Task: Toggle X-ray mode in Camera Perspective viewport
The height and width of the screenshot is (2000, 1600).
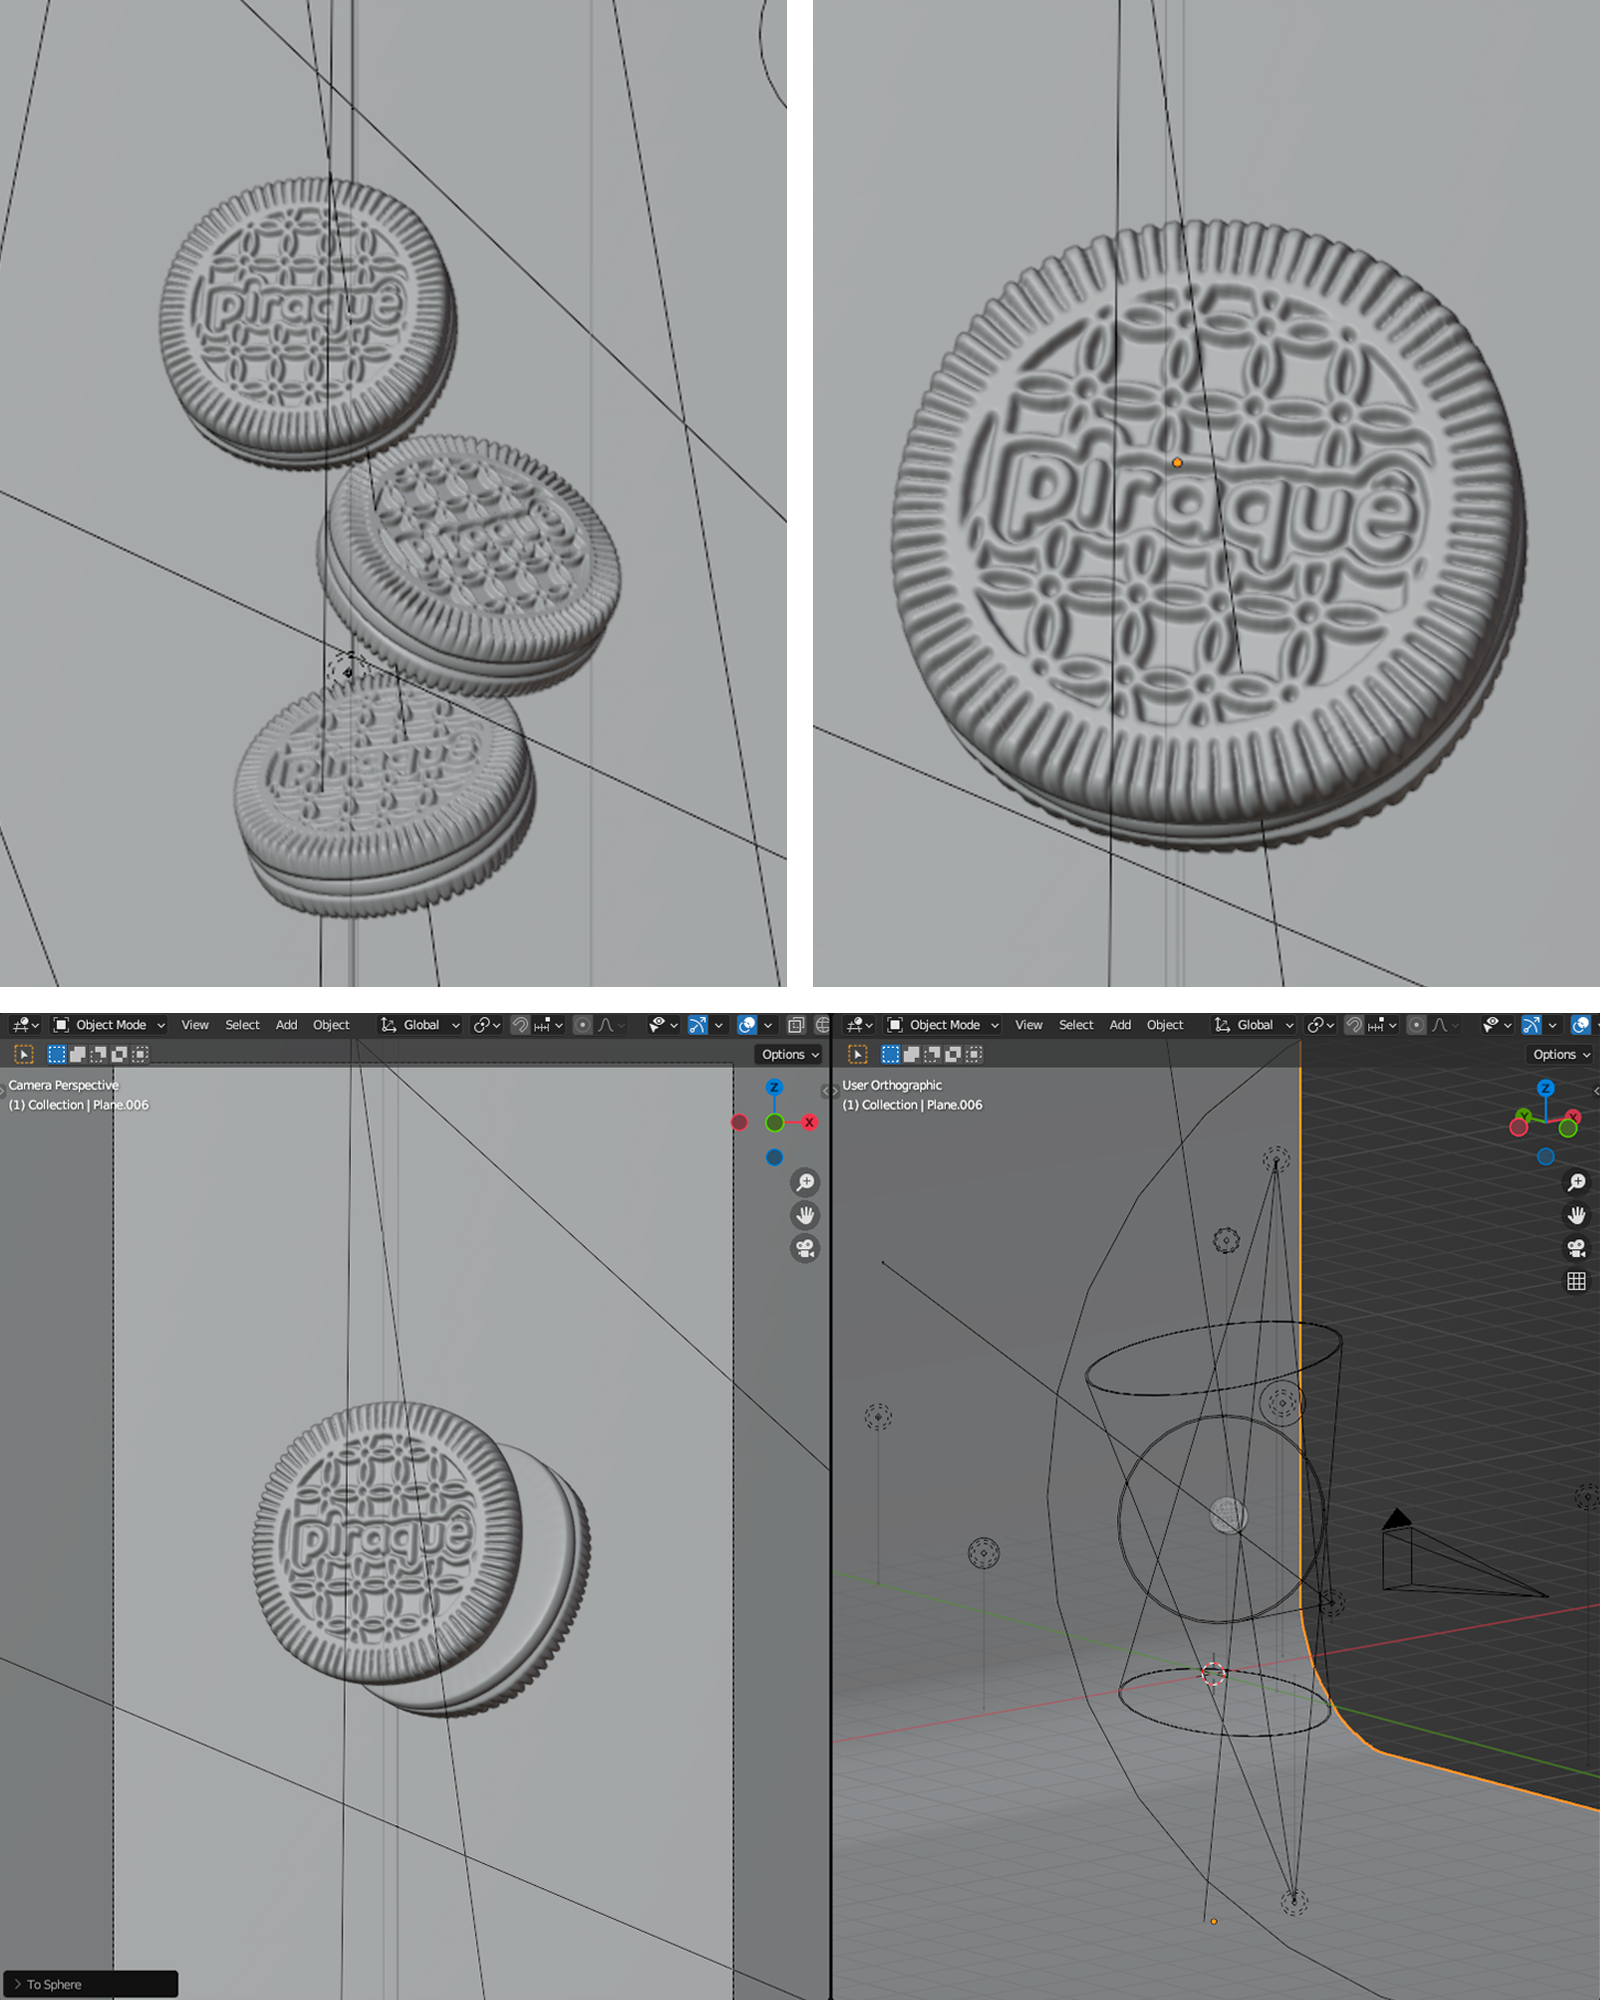Action: (796, 1025)
